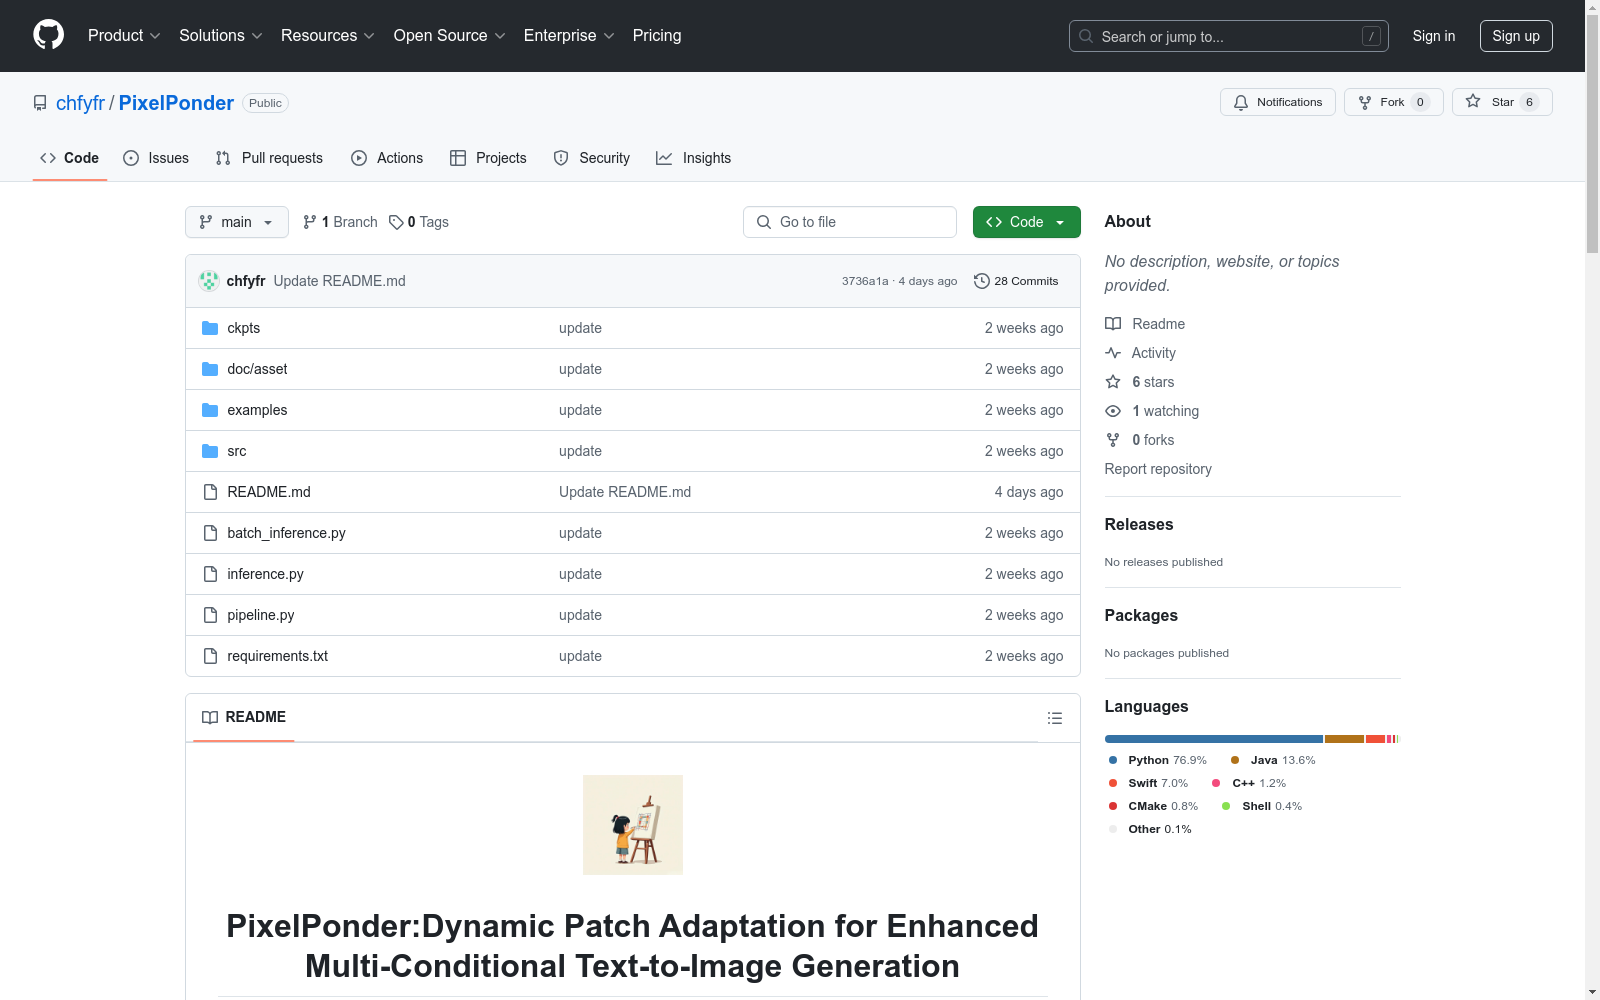Click the star icon beside 6 stars
Viewport: 1600px width, 1000px height.
[x=1113, y=382]
